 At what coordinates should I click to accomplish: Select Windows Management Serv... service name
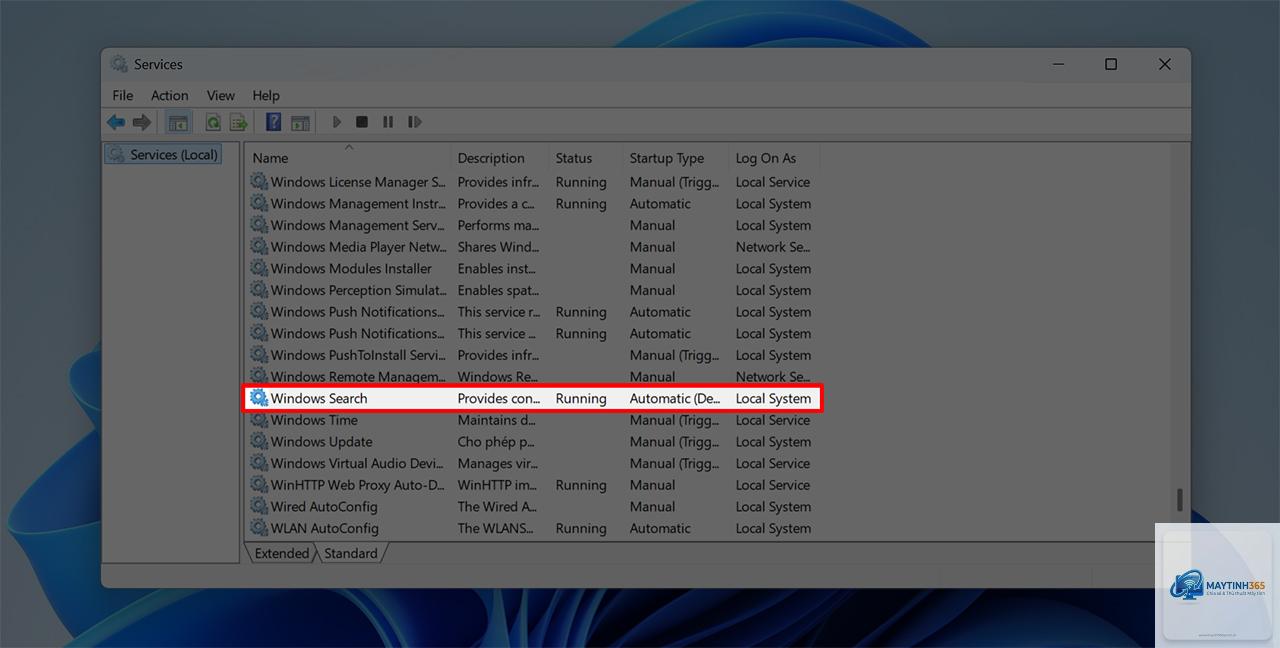click(x=358, y=225)
